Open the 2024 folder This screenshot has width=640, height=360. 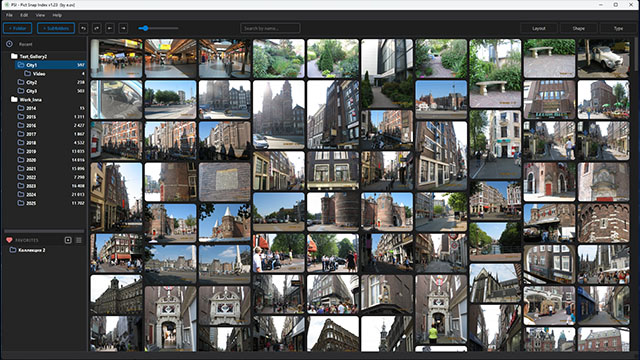pos(51,194)
